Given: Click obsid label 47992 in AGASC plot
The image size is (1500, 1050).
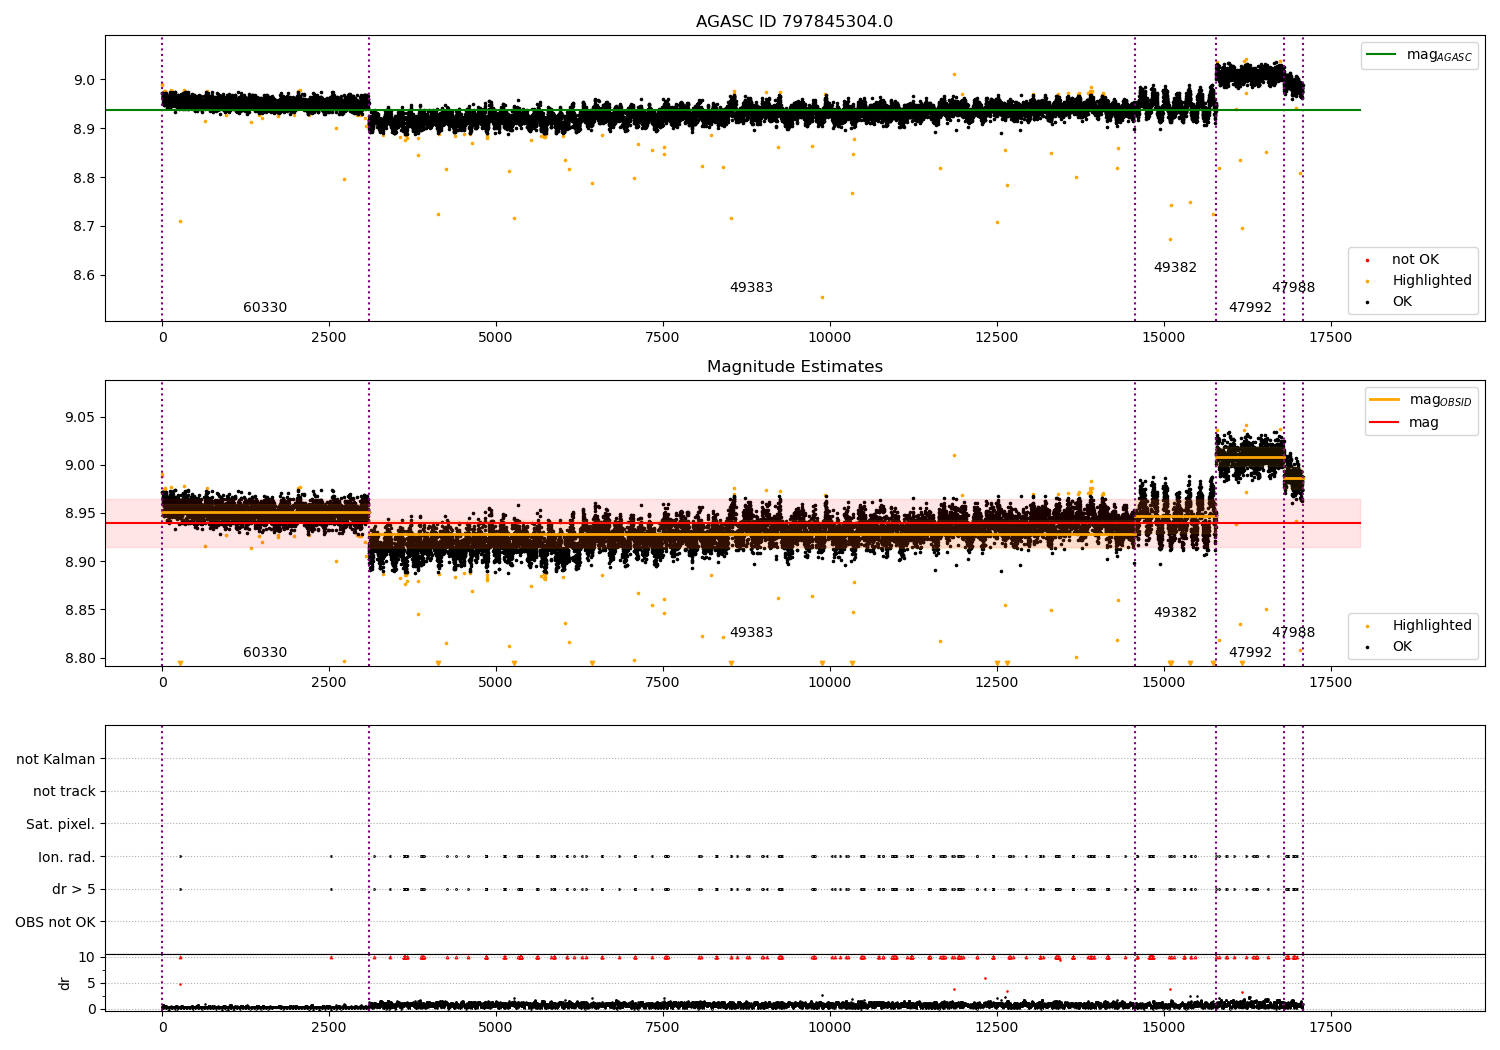Looking at the screenshot, I should point(1250,308).
